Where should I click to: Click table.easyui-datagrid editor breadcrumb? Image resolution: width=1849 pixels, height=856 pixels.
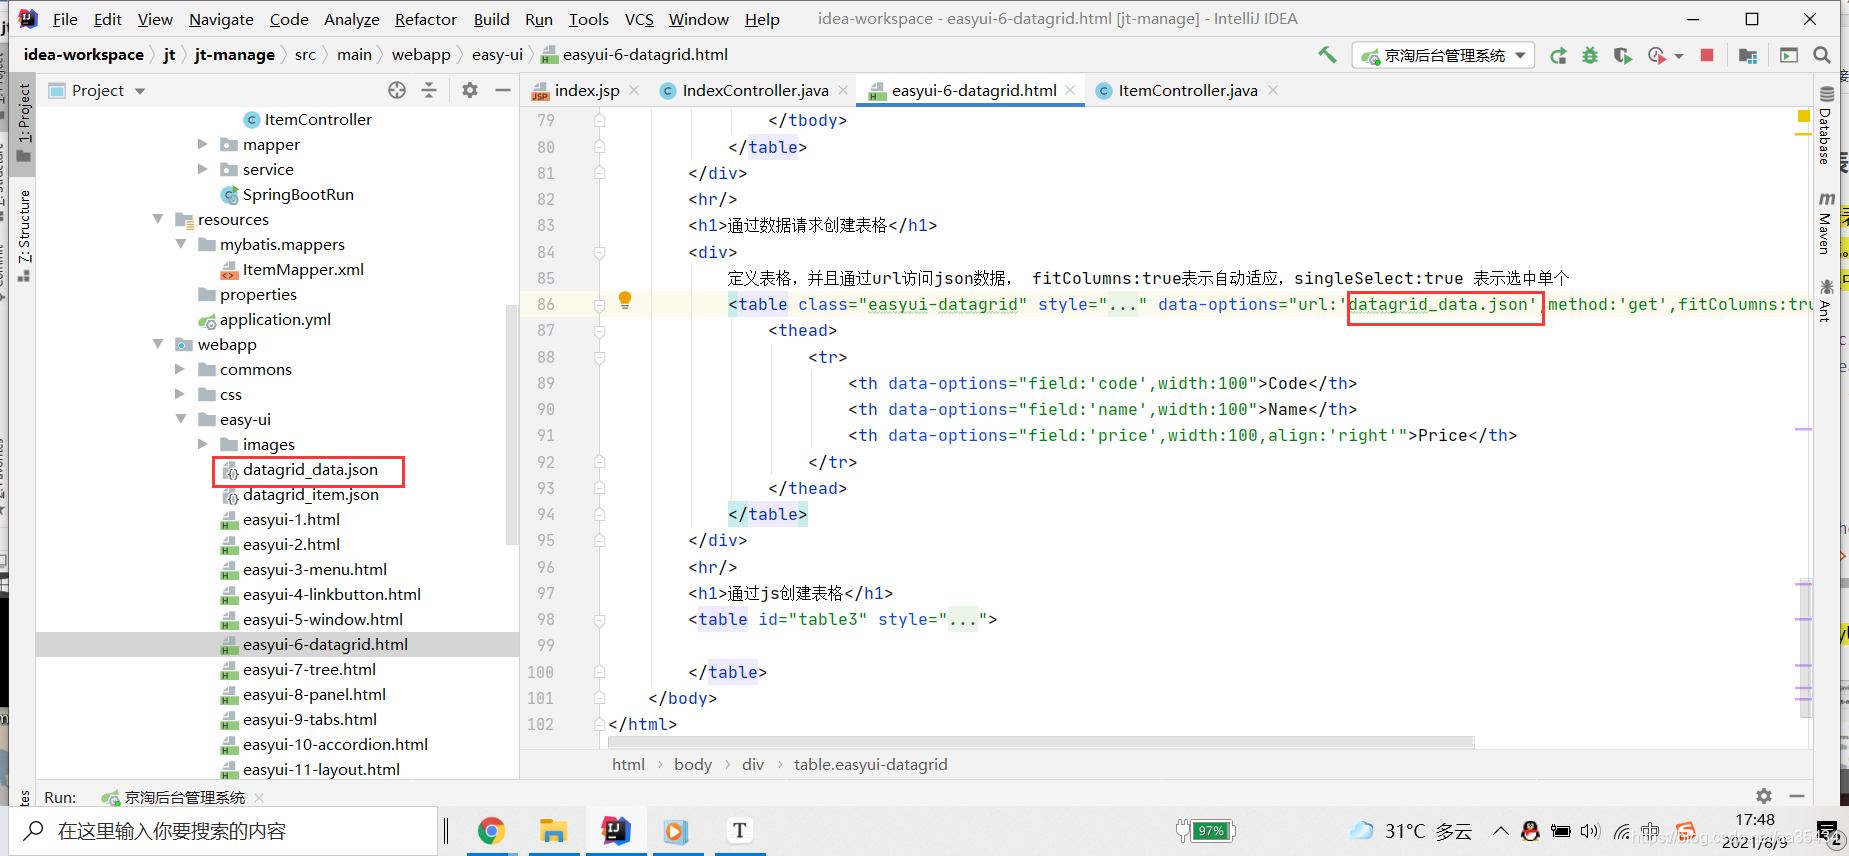click(871, 764)
